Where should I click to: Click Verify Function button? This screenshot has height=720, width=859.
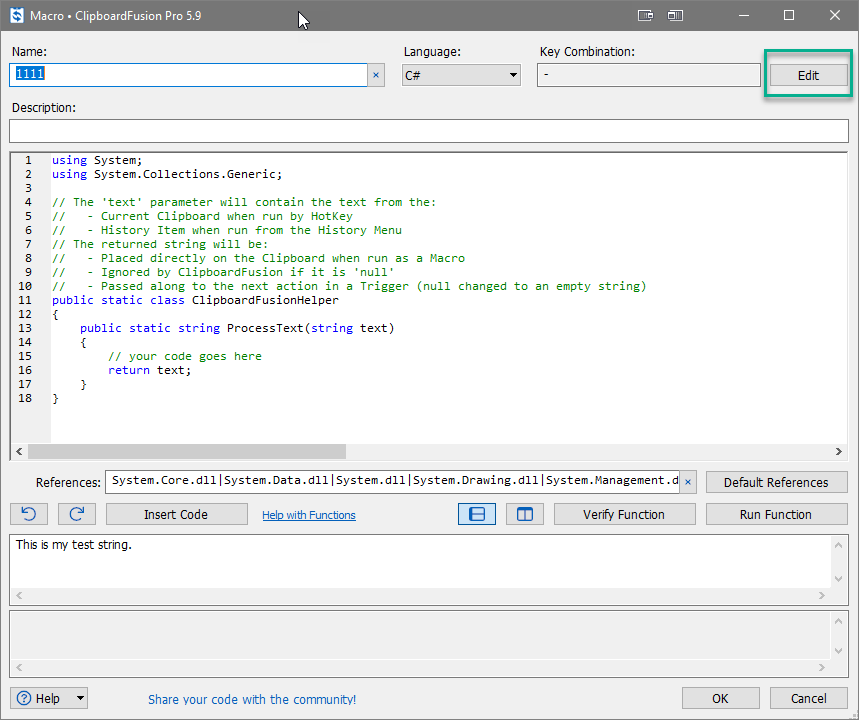[625, 514]
